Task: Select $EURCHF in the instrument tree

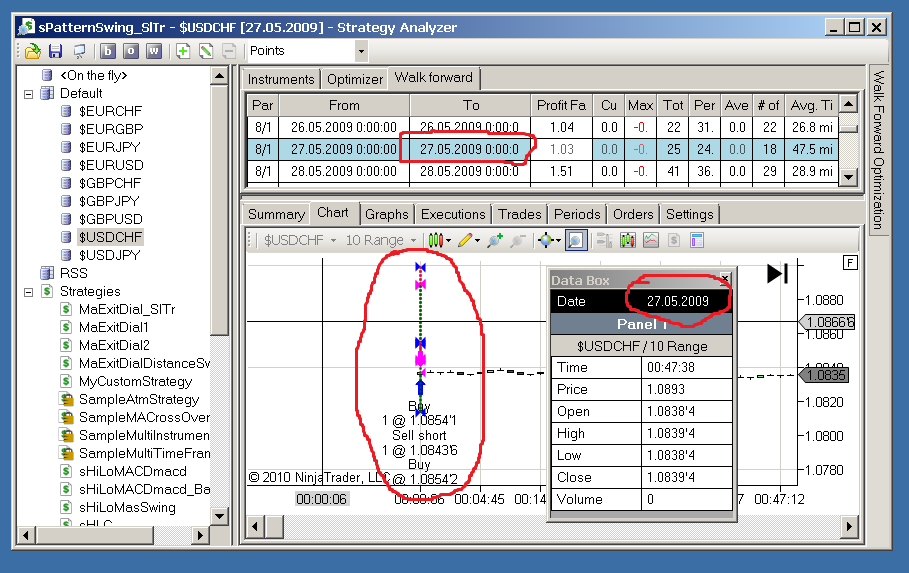Action: [110, 111]
